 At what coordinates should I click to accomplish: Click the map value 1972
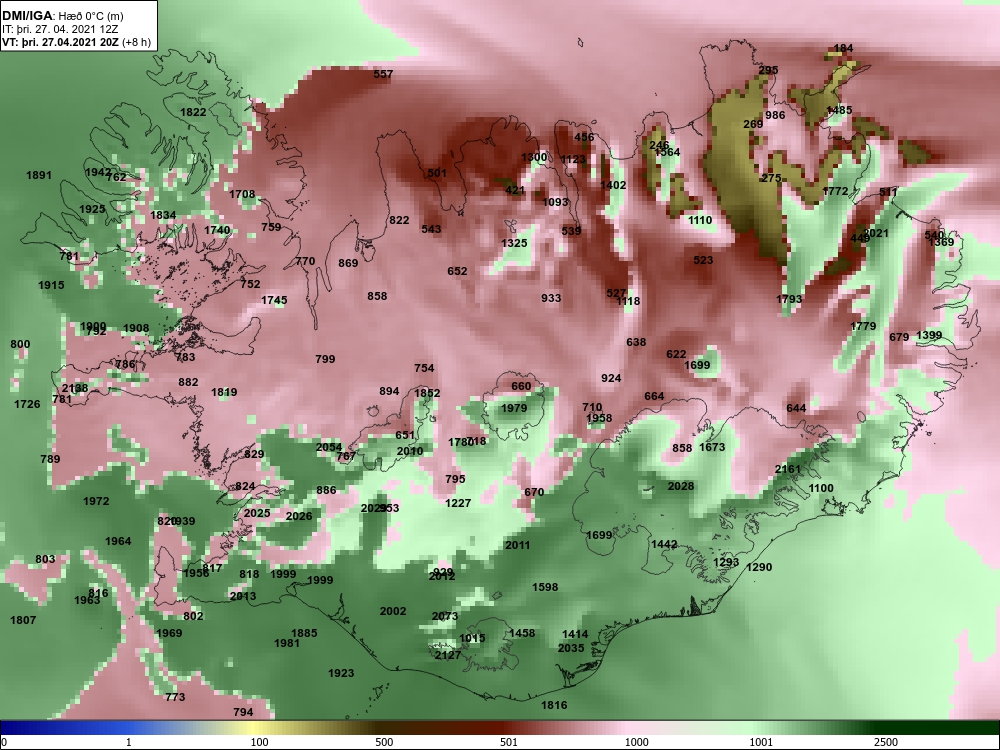(96, 501)
